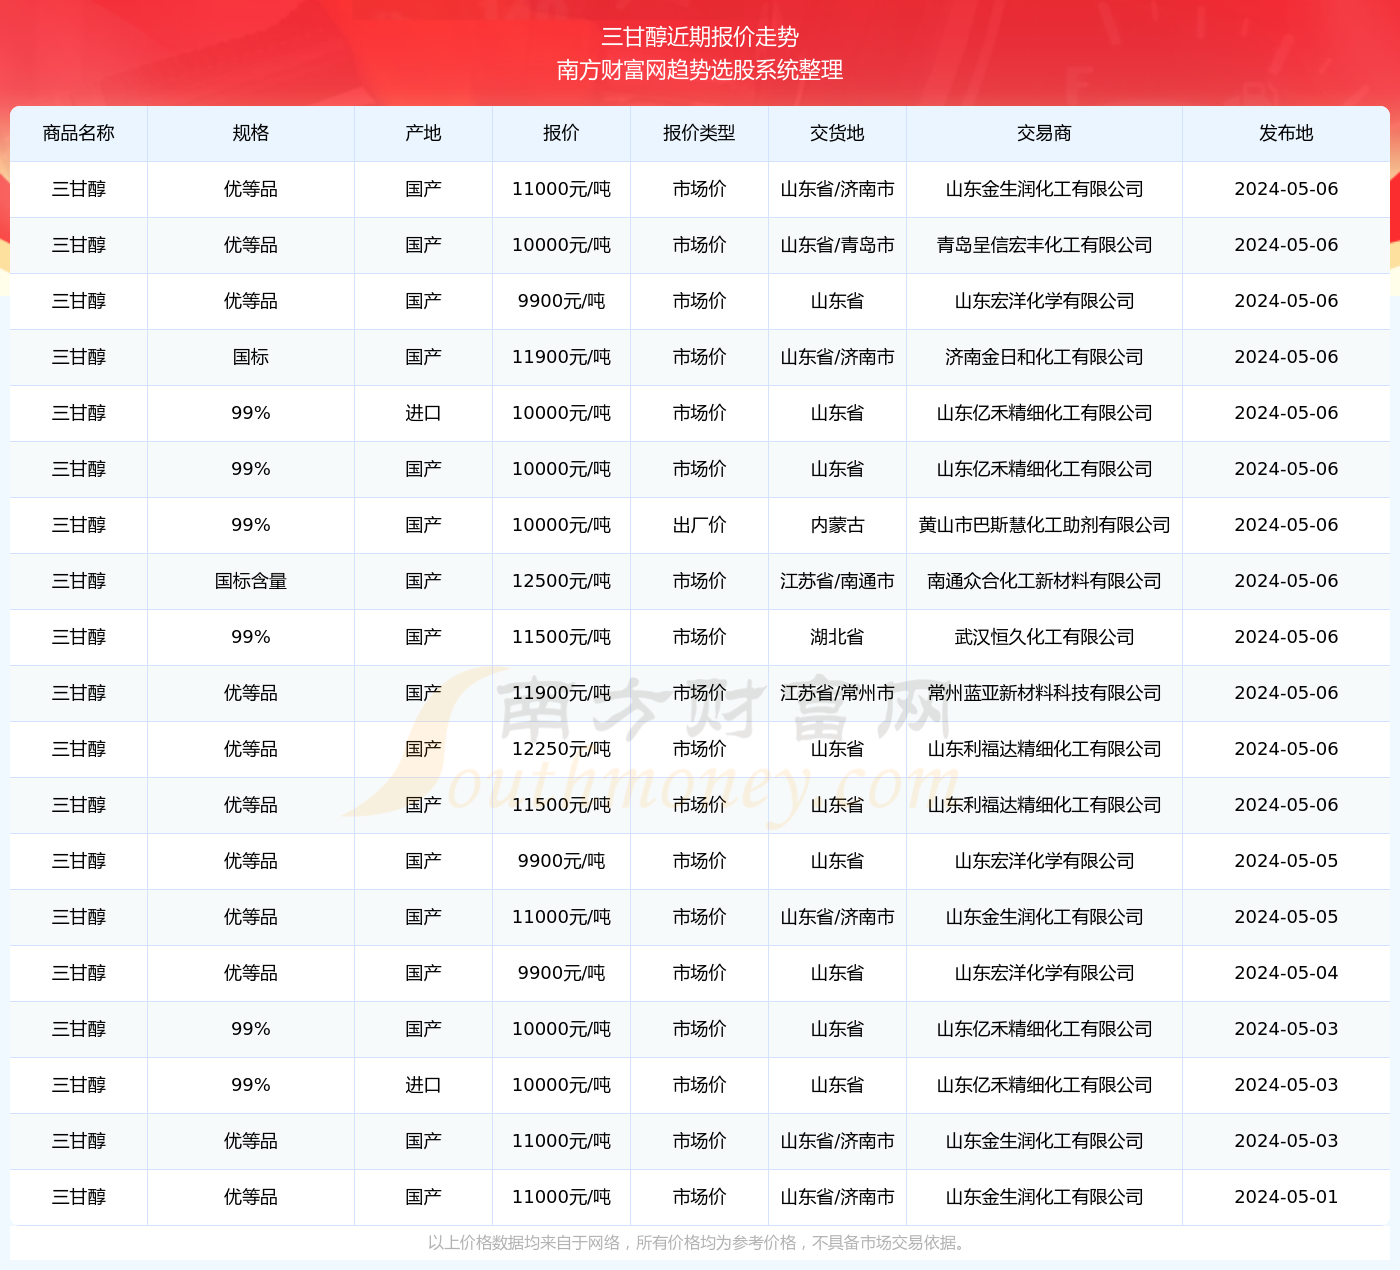Click 2024-05-06 in the 南通众合化工 row
The image size is (1400, 1270).
[x=1286, y=581]
